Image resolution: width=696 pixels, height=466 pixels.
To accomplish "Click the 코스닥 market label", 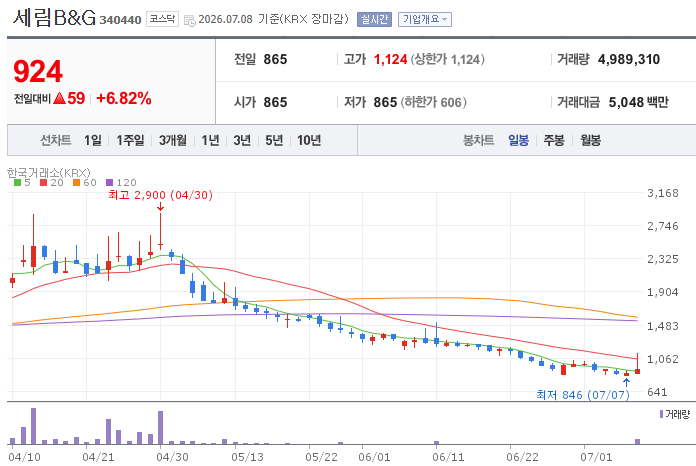I will tap(162, 19).
